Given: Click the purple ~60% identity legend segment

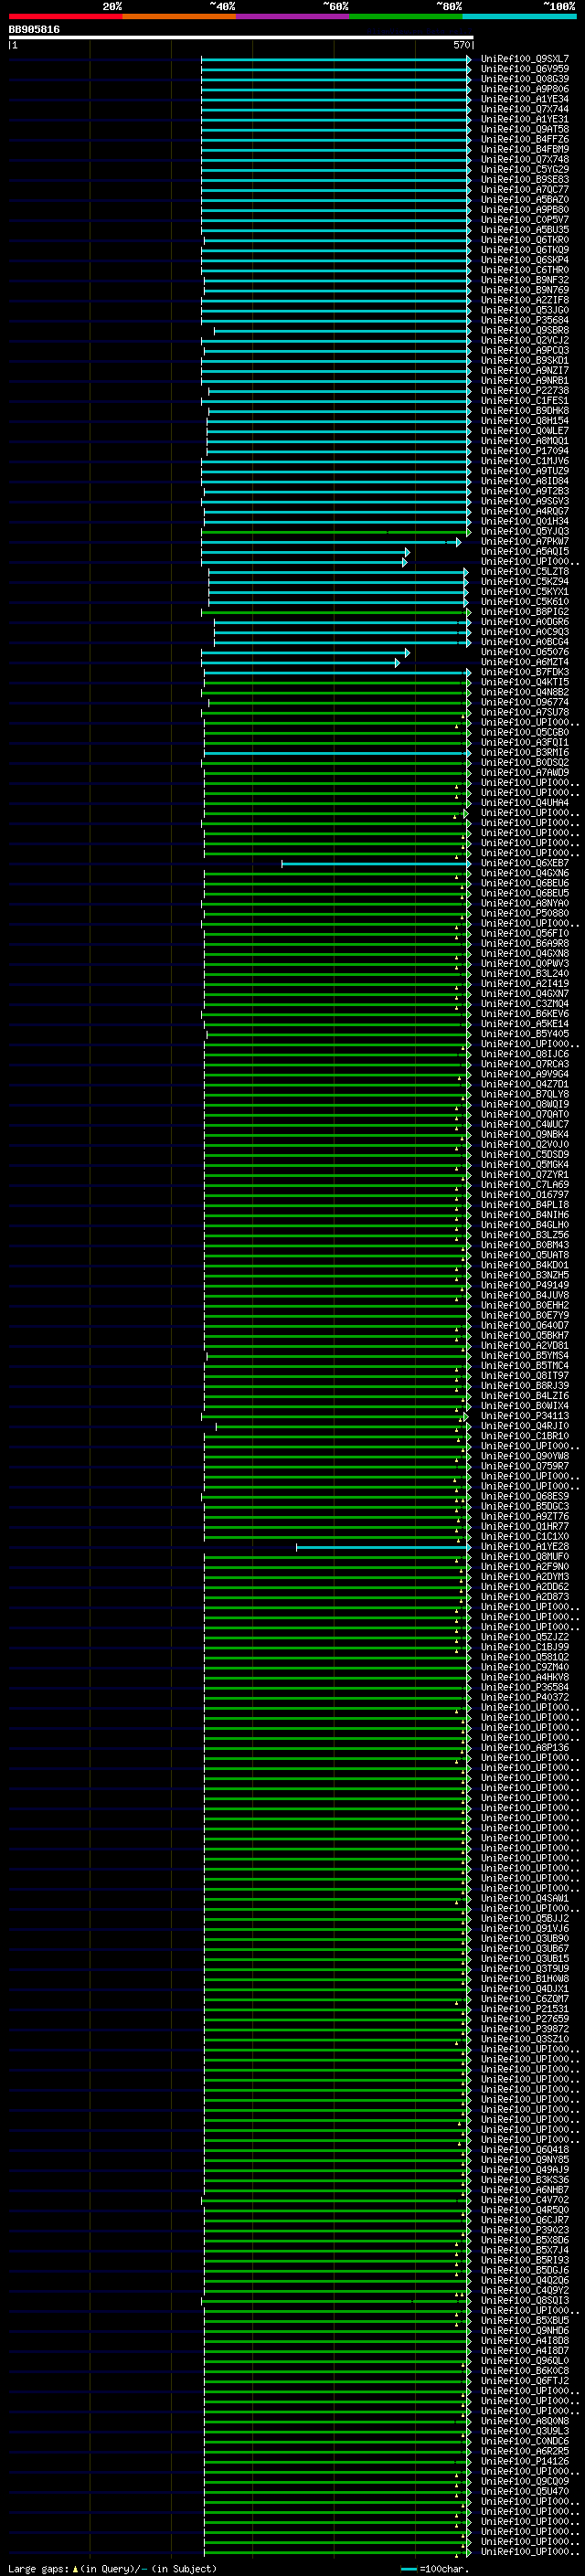Looking at the screenshot, I should (x=293, y=16).
